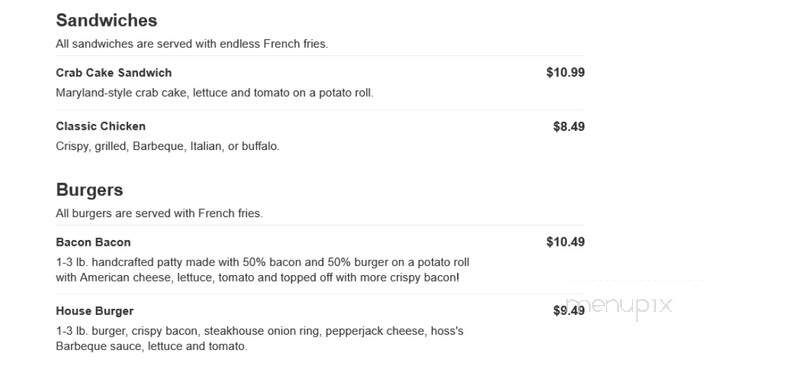The width and height of the screenshot is (798, 388).
Task: Click the Crispy, grilled, Barbeque description line
Action: 167,147
